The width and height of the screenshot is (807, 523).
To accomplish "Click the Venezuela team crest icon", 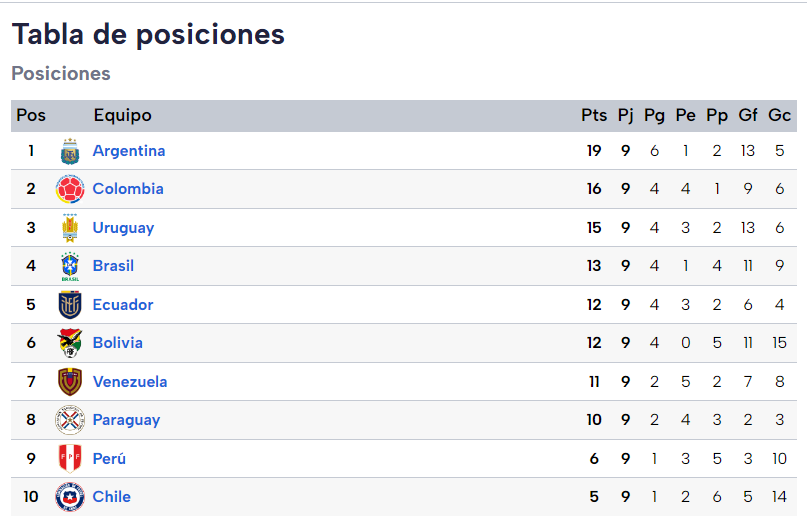I will (x=69, y=382).
